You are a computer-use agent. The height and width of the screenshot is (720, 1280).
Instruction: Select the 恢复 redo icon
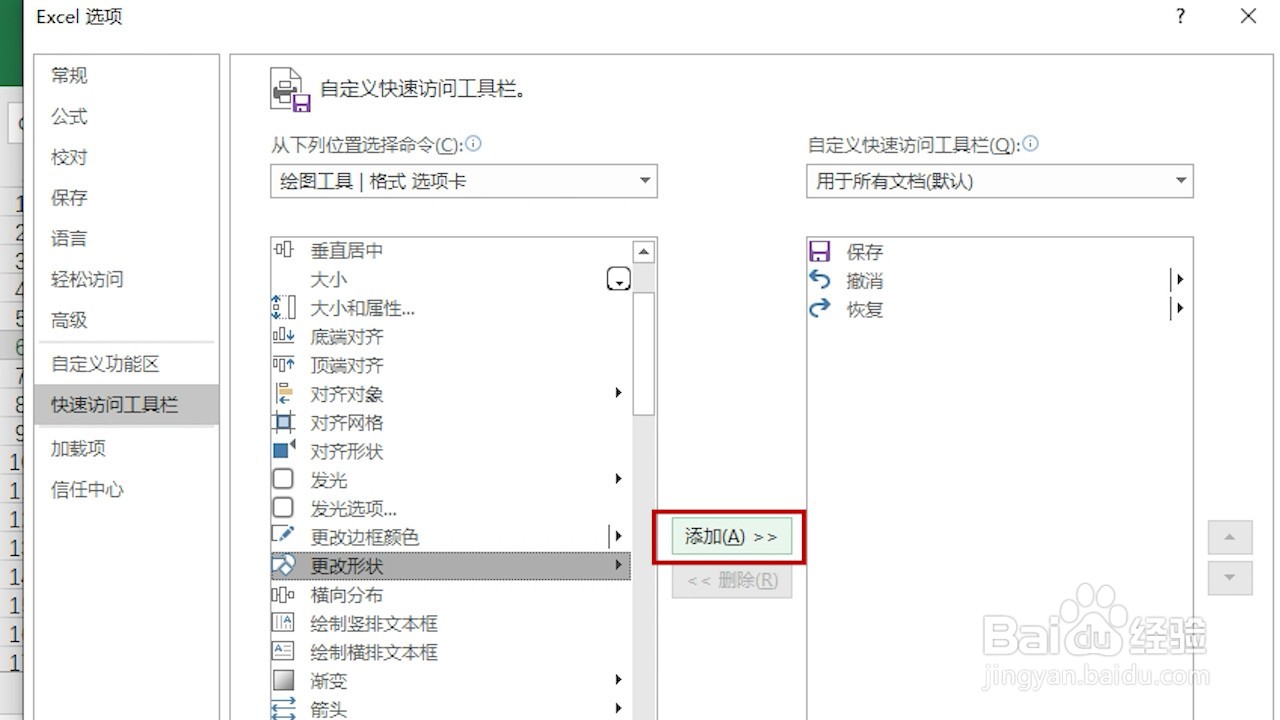821,309
